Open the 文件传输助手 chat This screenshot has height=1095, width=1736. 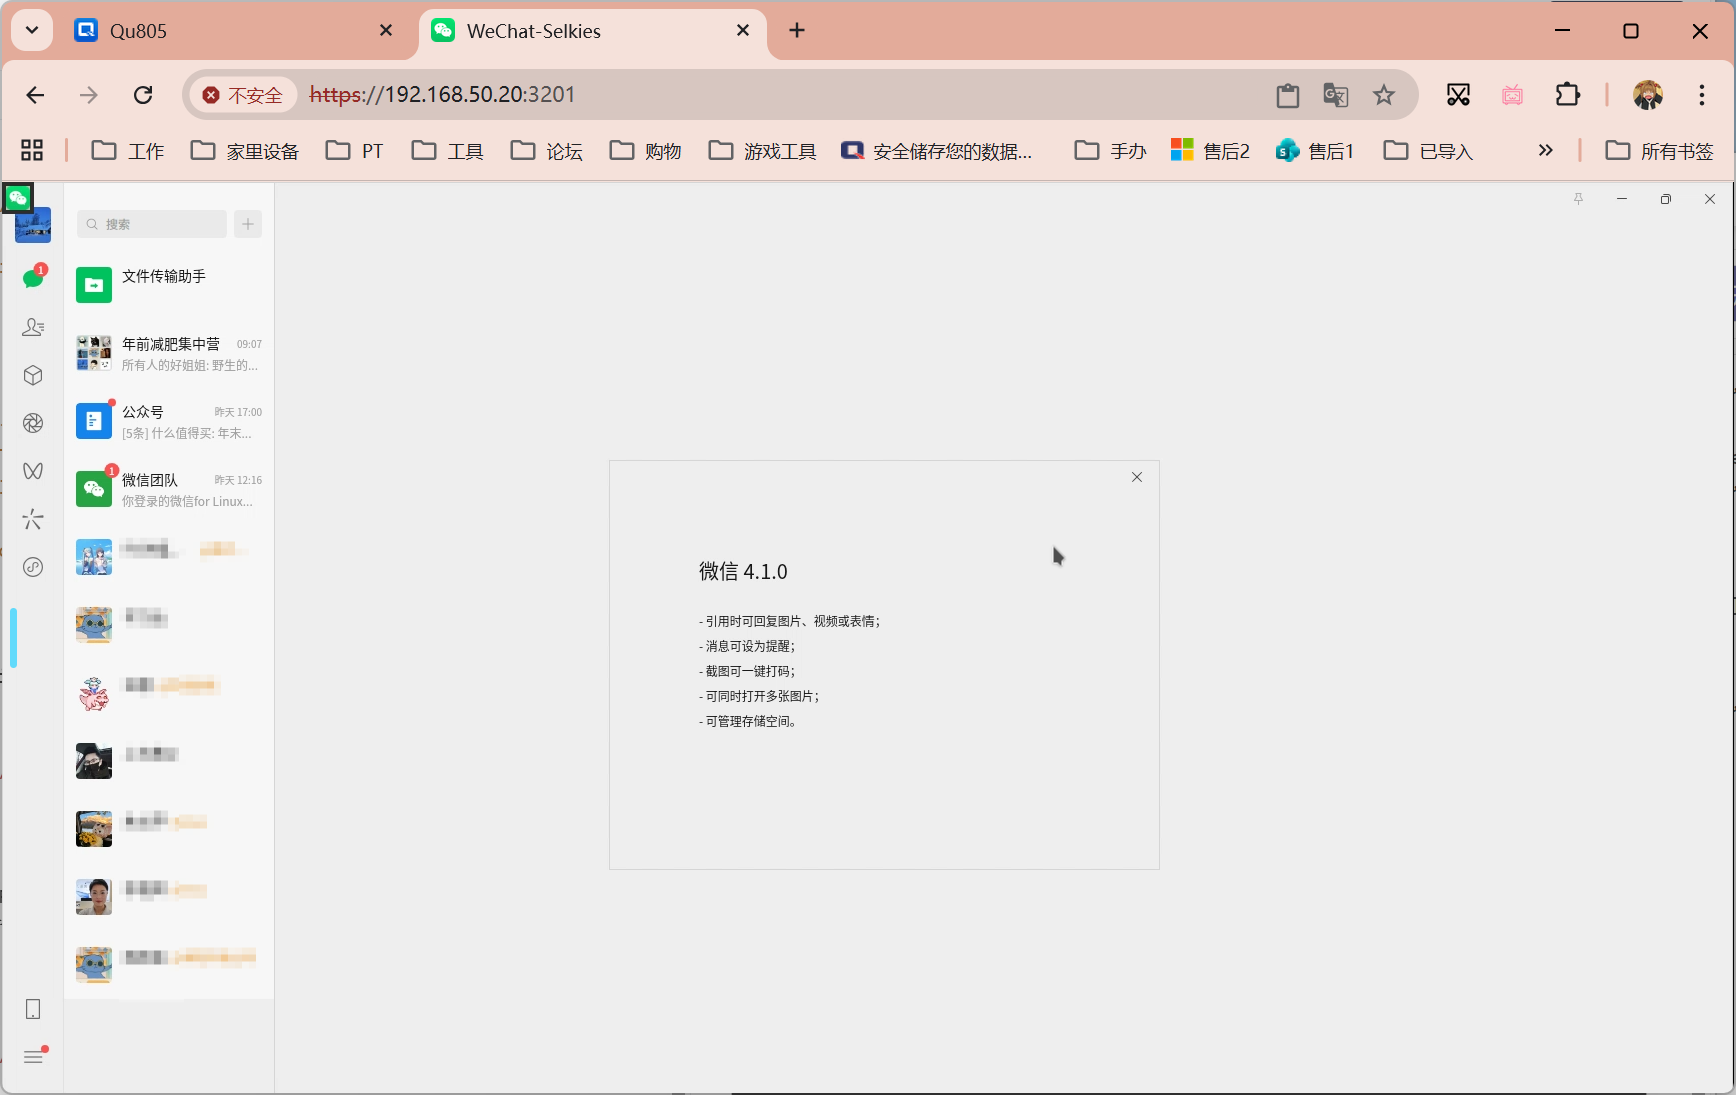165,284
